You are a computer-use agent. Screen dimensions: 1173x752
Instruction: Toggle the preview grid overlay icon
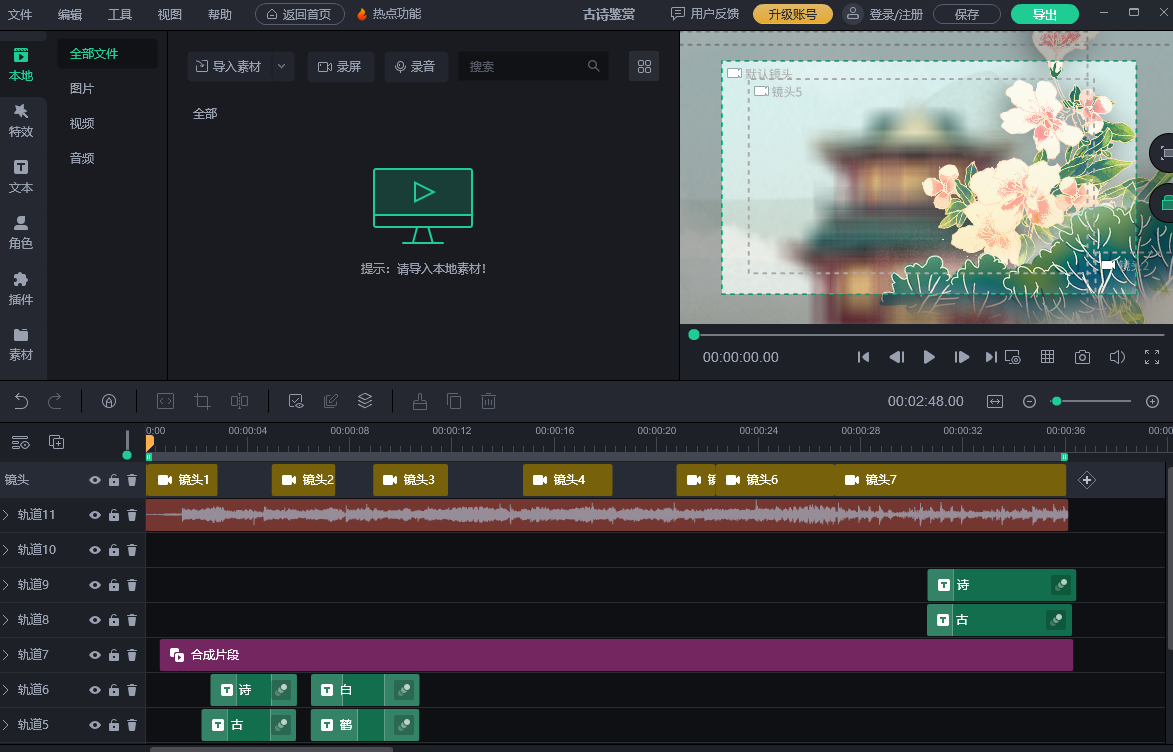(x=1047, y=357)
